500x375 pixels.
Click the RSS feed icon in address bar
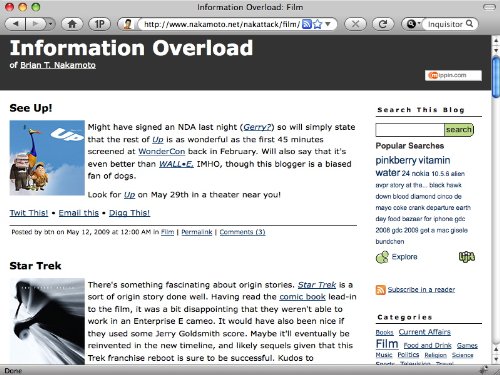[307, 24]
